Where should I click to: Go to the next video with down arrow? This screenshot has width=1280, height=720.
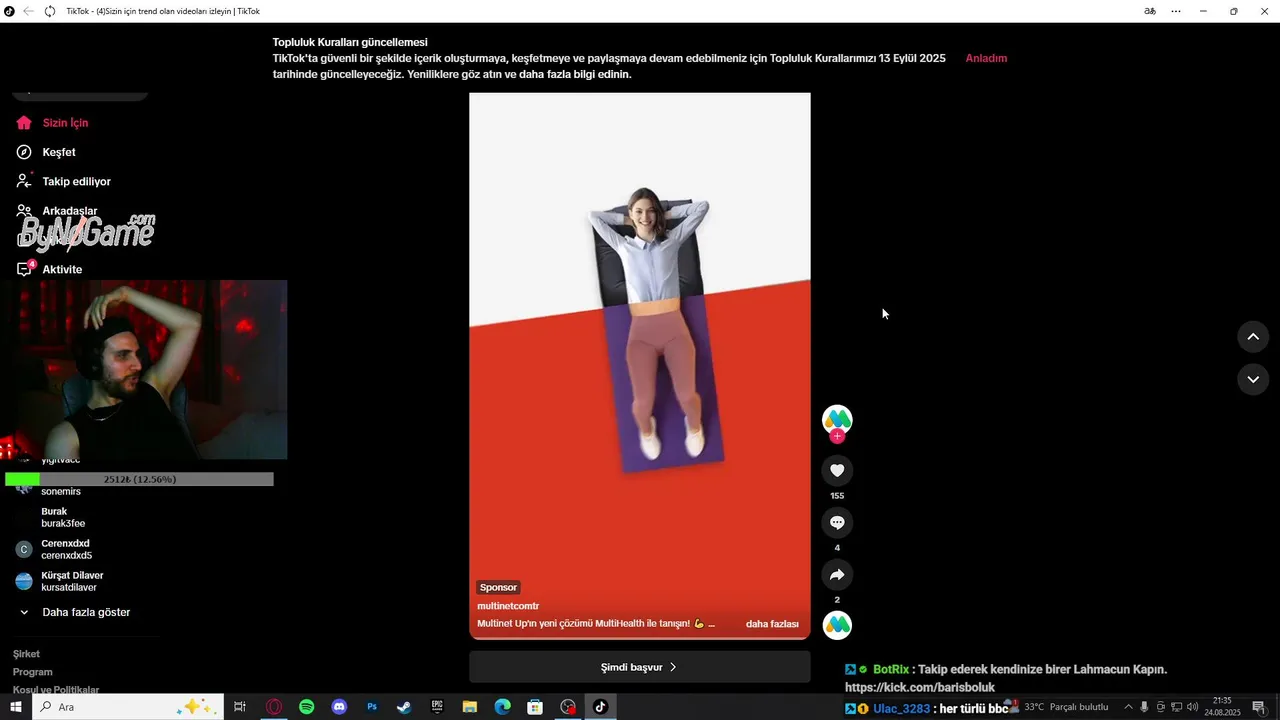point(1253,379)
